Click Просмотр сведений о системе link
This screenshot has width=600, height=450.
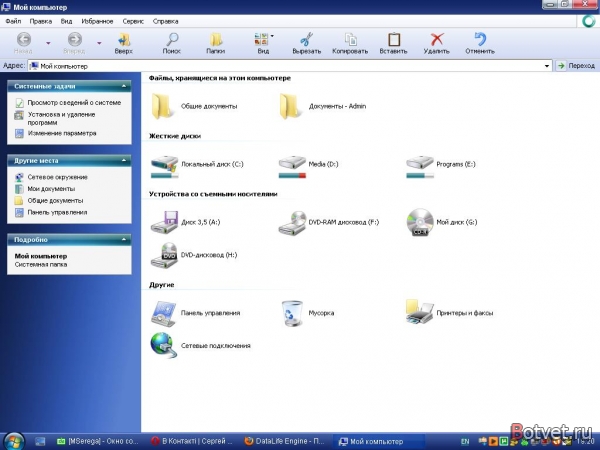(x=74, y=103)
